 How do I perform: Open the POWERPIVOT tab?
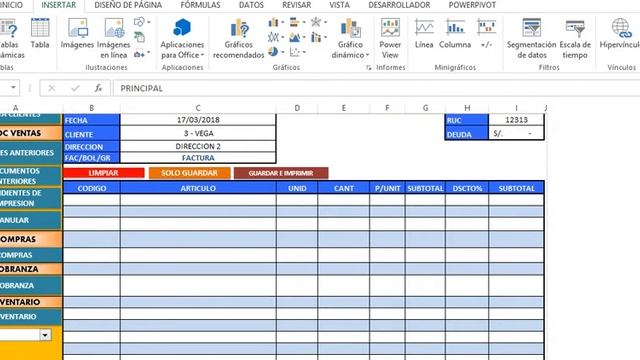[x=472, y=5]
